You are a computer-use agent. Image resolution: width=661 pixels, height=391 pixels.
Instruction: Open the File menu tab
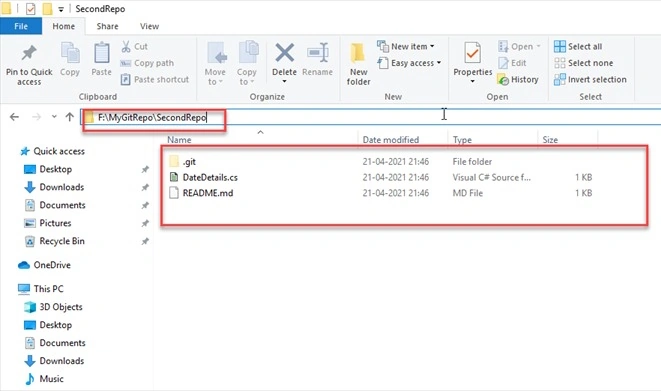click(21, 26)
